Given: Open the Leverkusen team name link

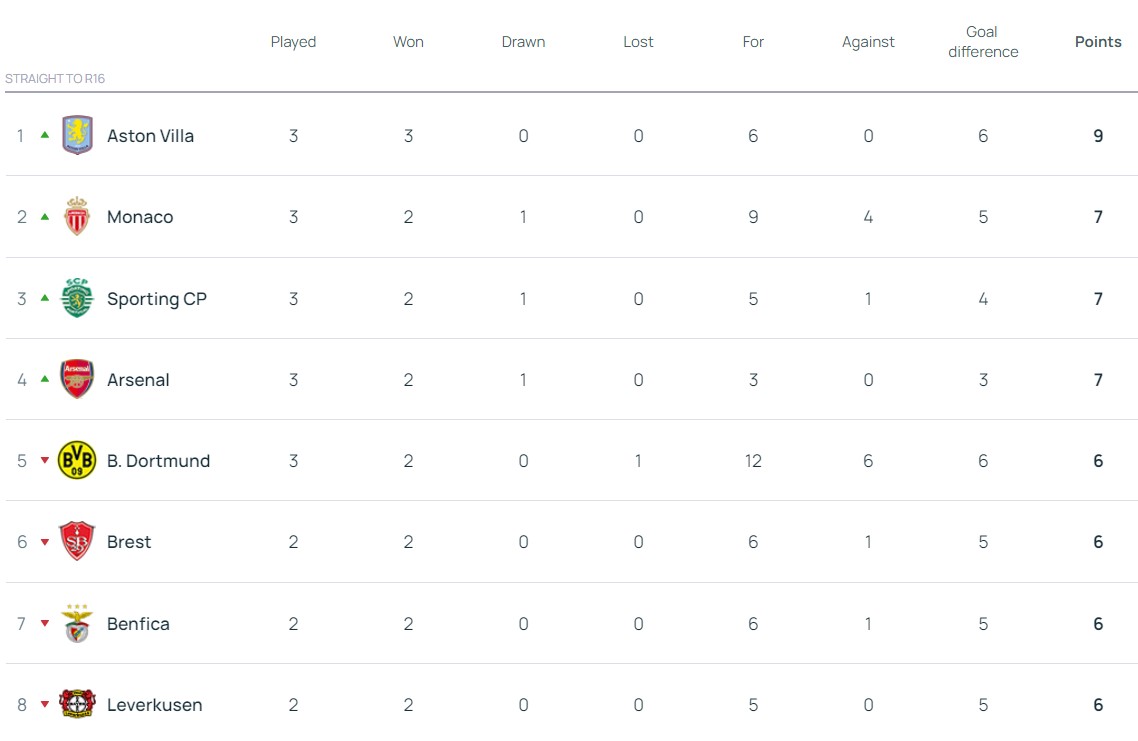Looking at the screenshot, I should (154, 705).
